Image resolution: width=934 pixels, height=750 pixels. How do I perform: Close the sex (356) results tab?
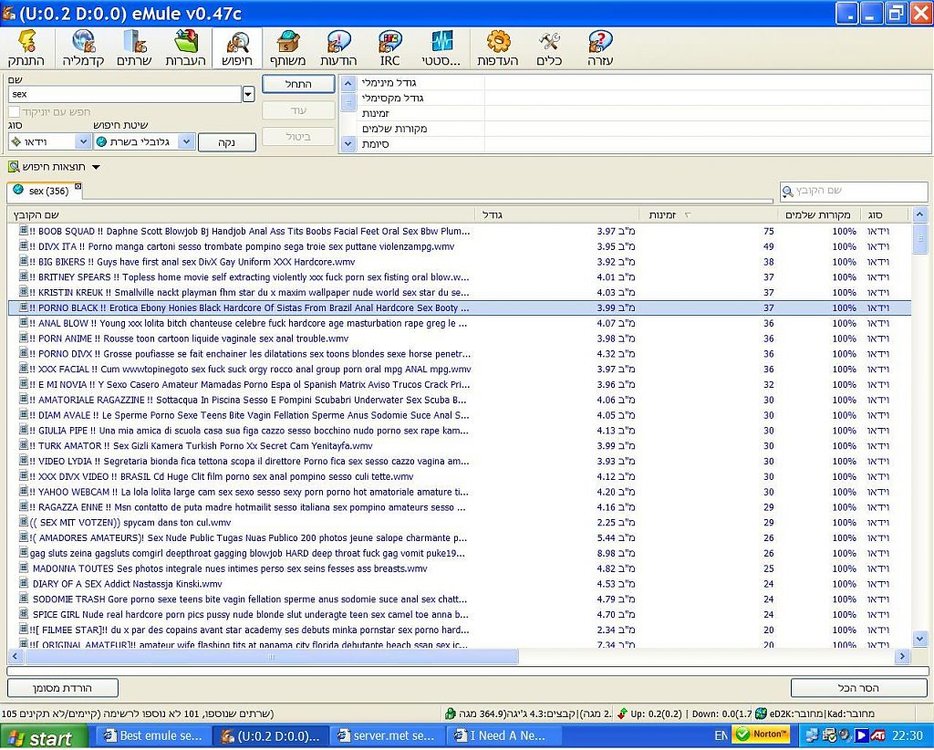click(x=78, y=187)
